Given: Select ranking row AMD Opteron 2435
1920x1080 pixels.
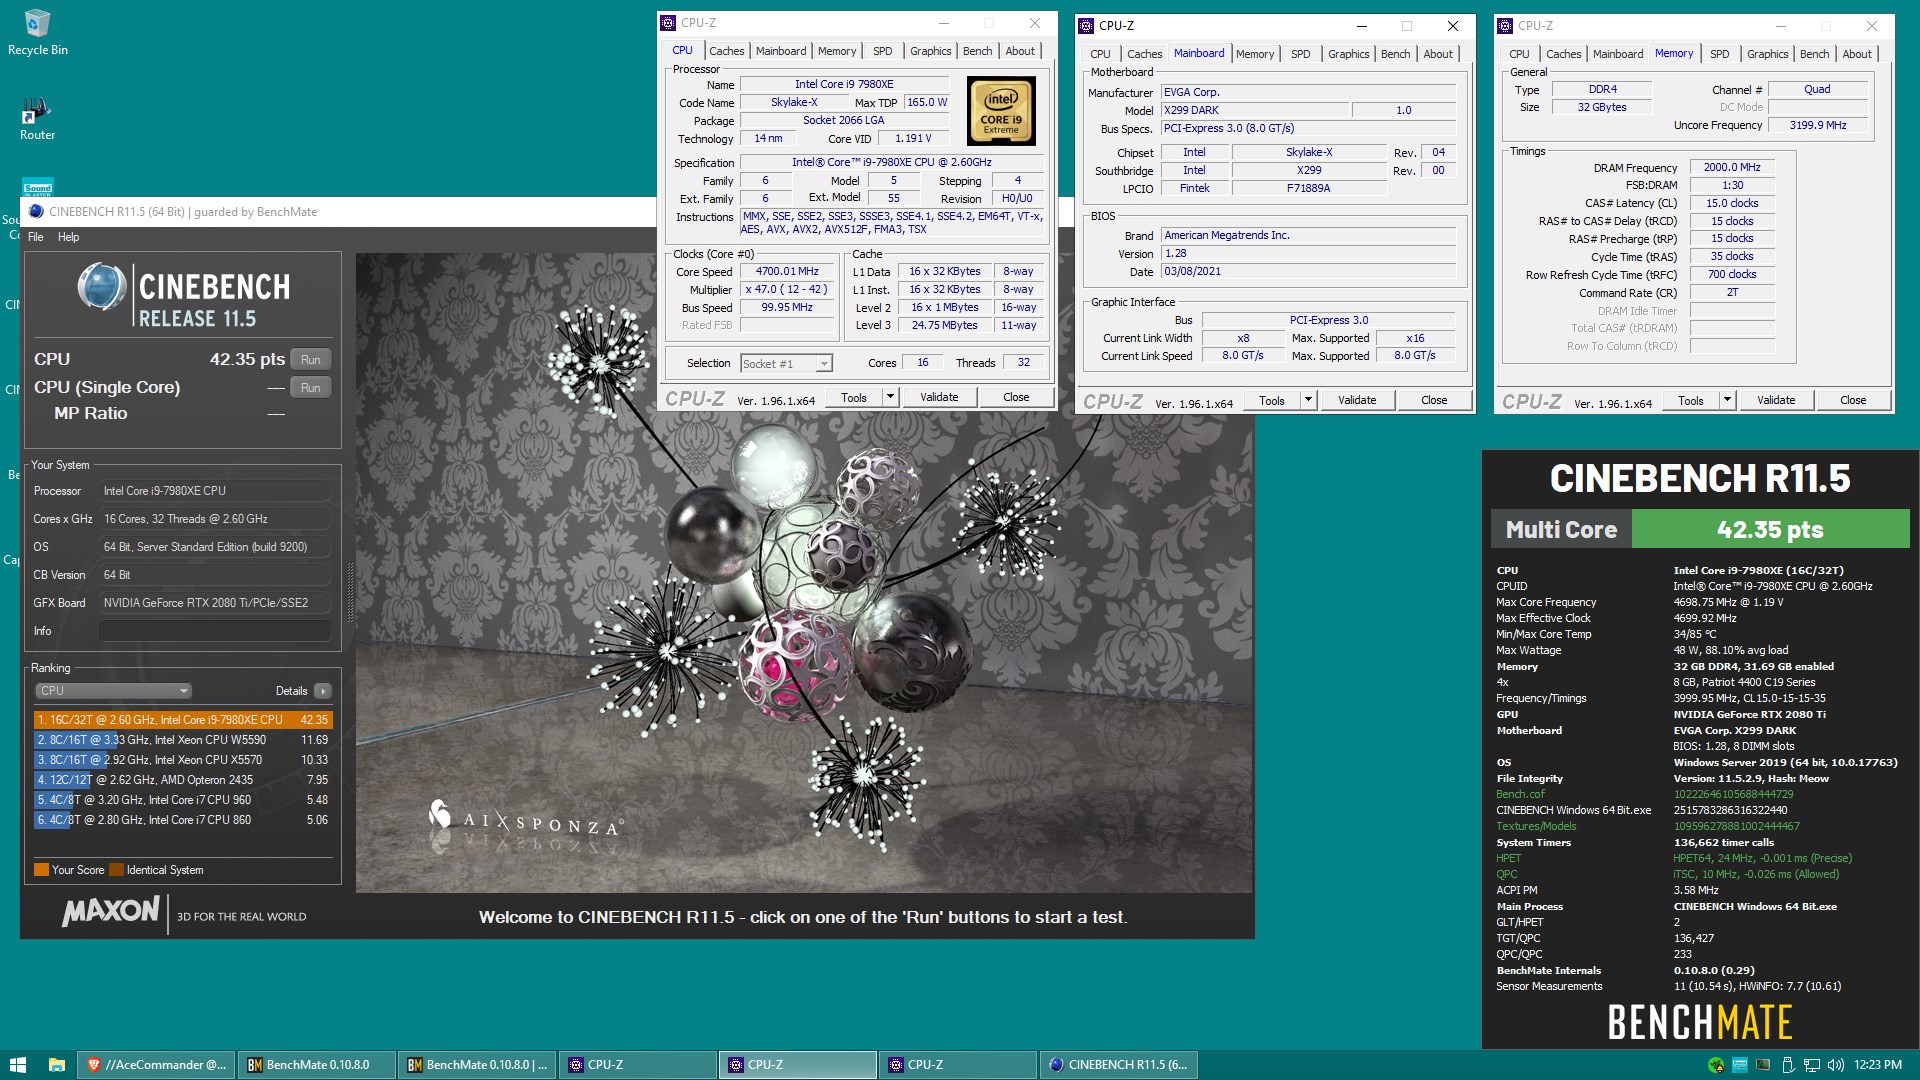Looking at the screenshot, I should tap(182, 780).
